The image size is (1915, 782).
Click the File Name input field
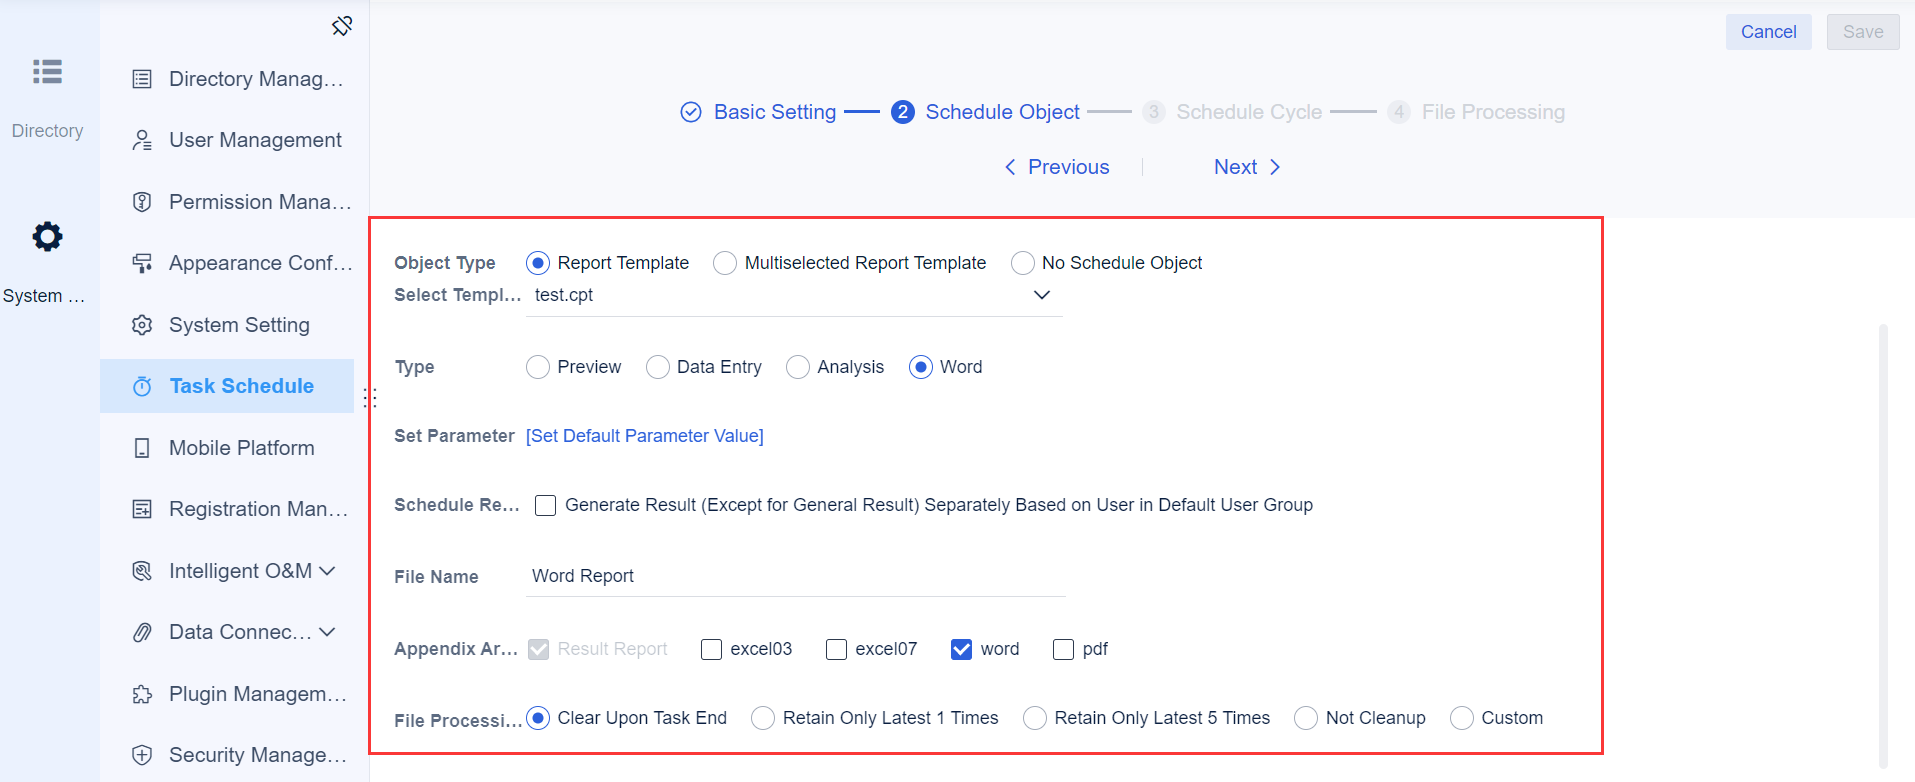tap(796, 576)
